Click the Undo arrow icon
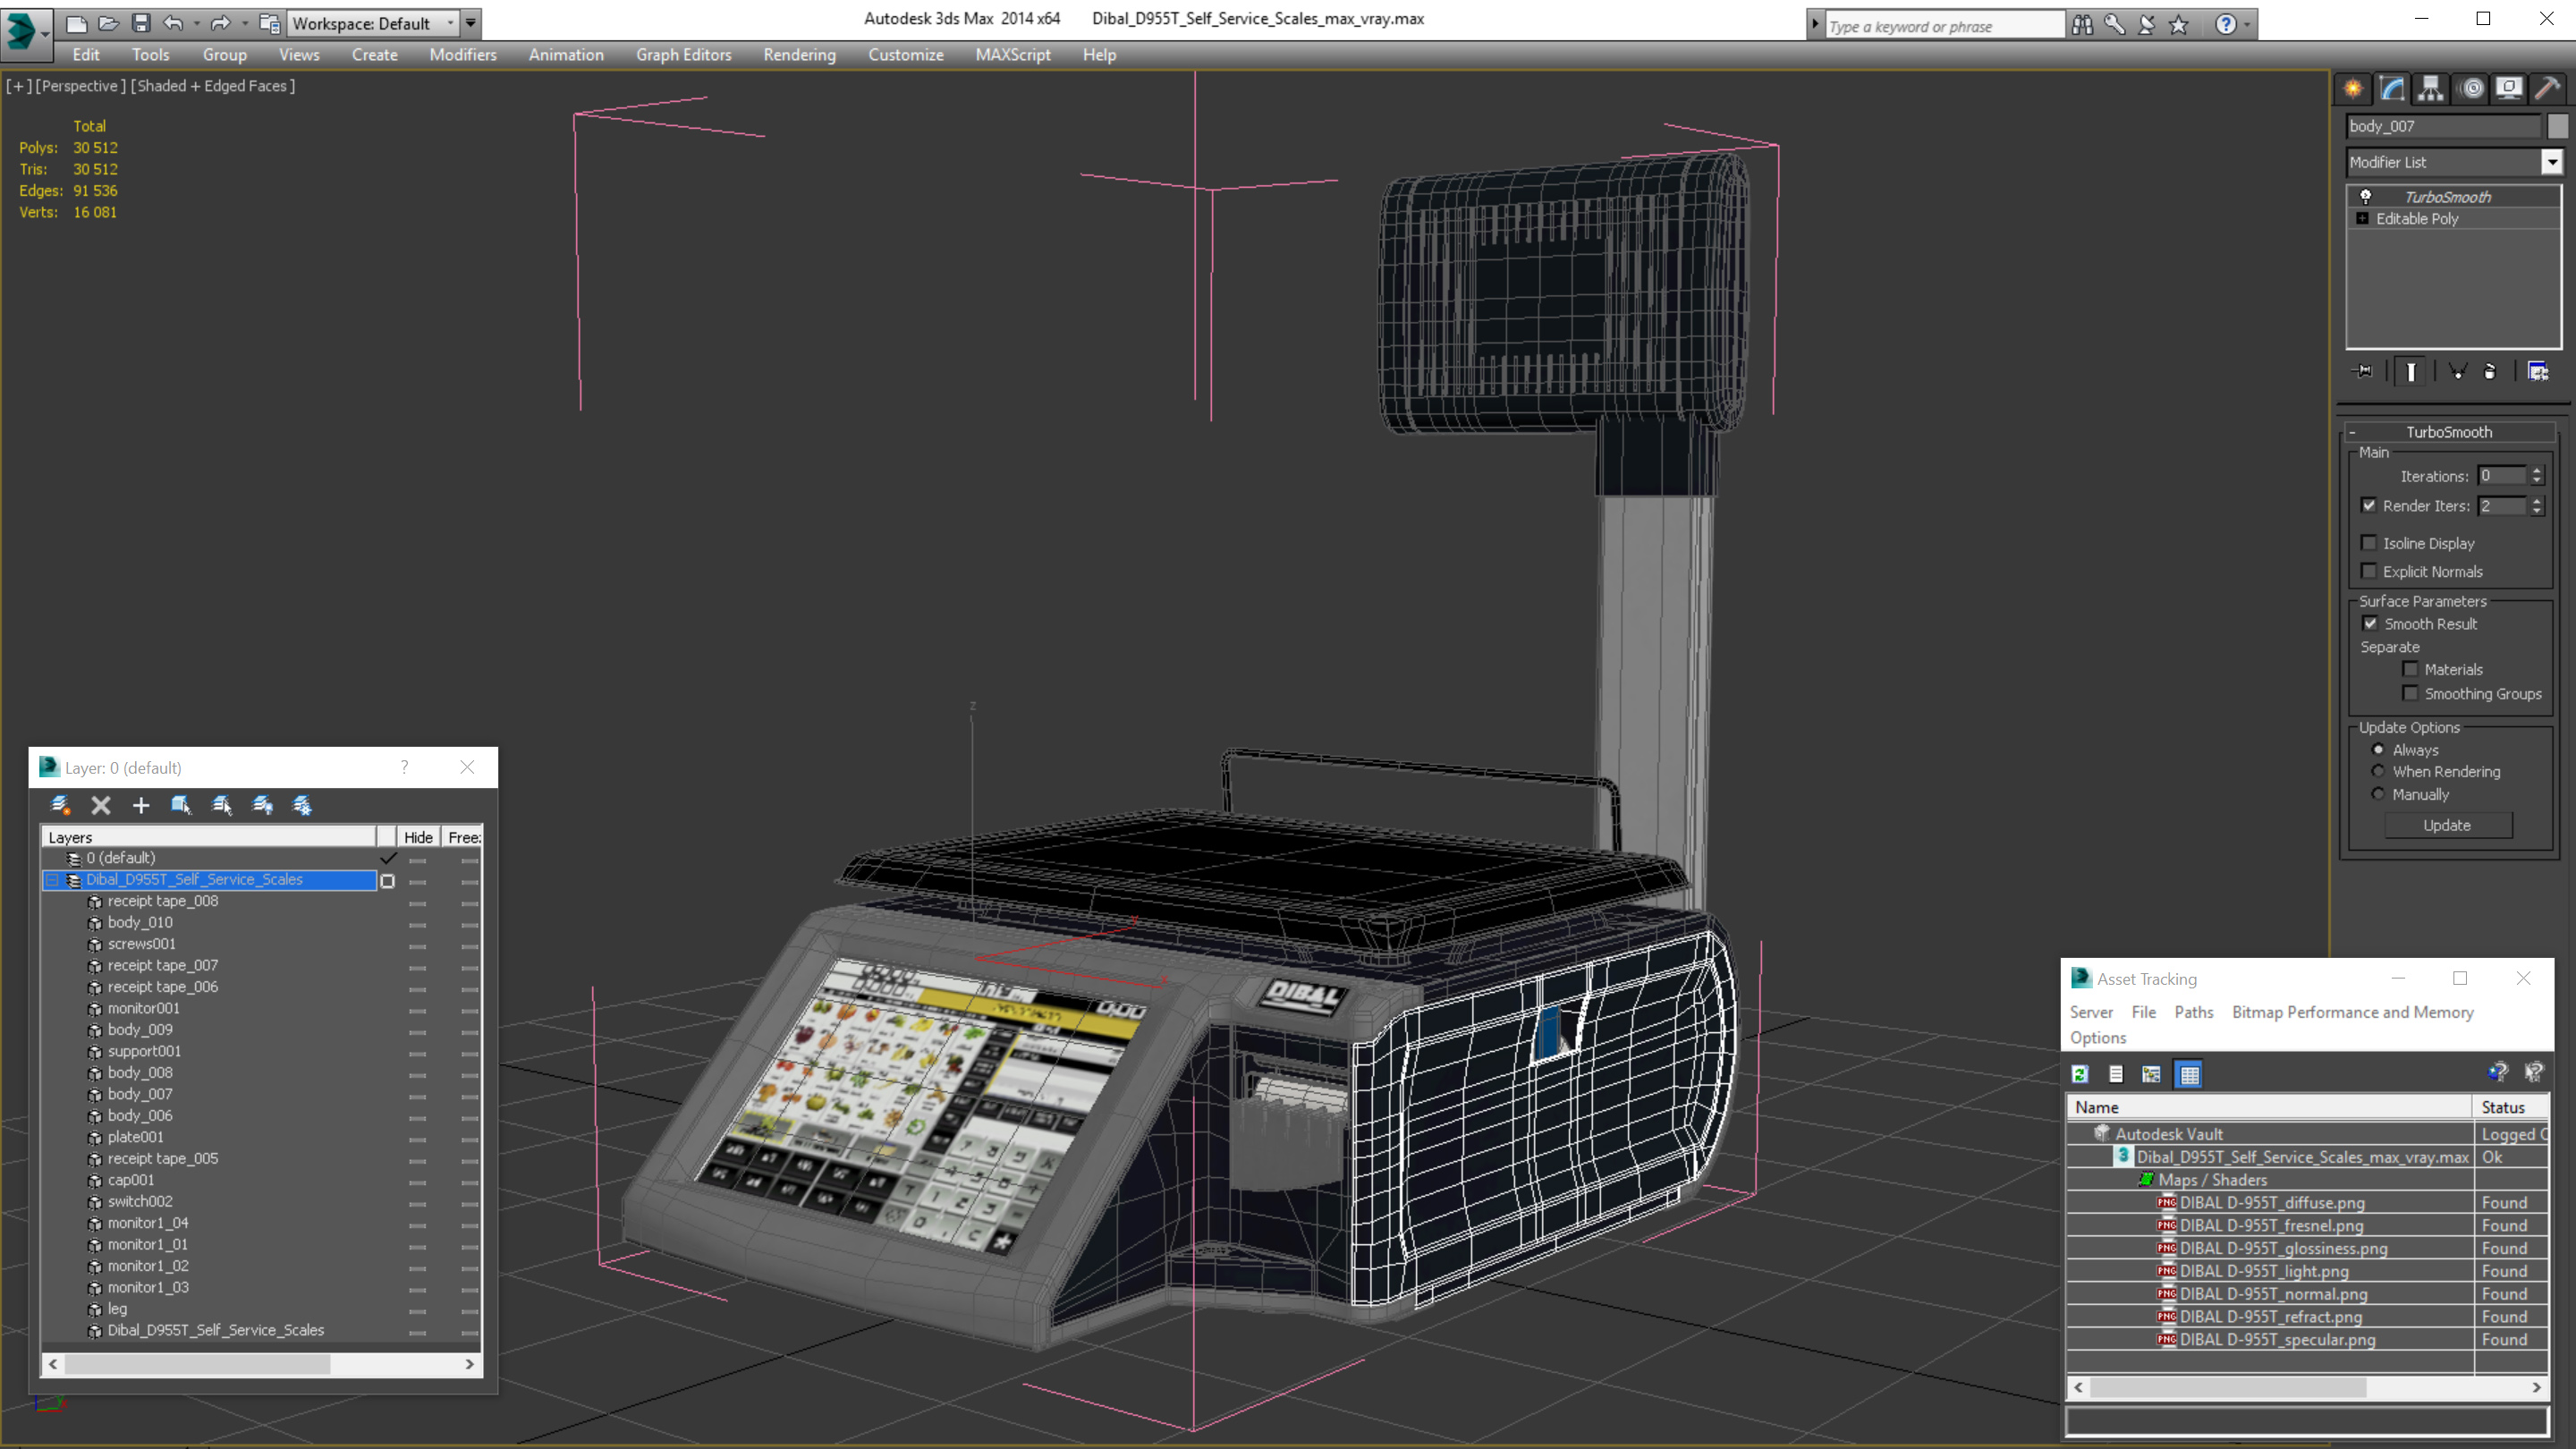Viewport: 2576px width, 1449px height. [173, 23]
